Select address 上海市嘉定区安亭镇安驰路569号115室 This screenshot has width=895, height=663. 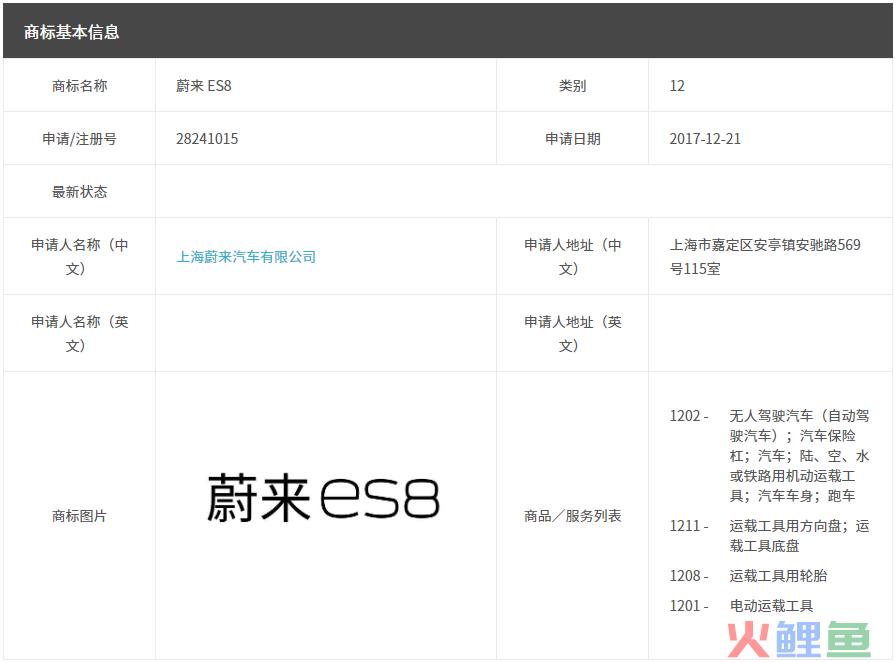(765, 257)
